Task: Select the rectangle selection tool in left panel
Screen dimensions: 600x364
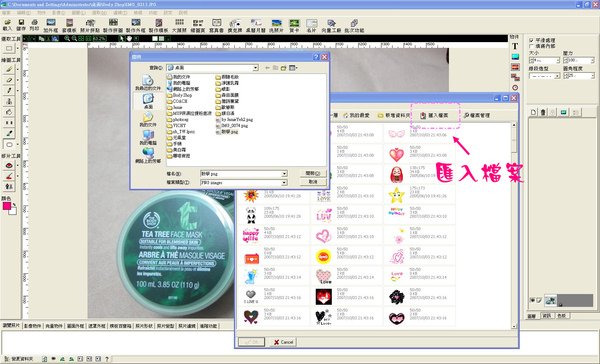Action: pos(9,48)
